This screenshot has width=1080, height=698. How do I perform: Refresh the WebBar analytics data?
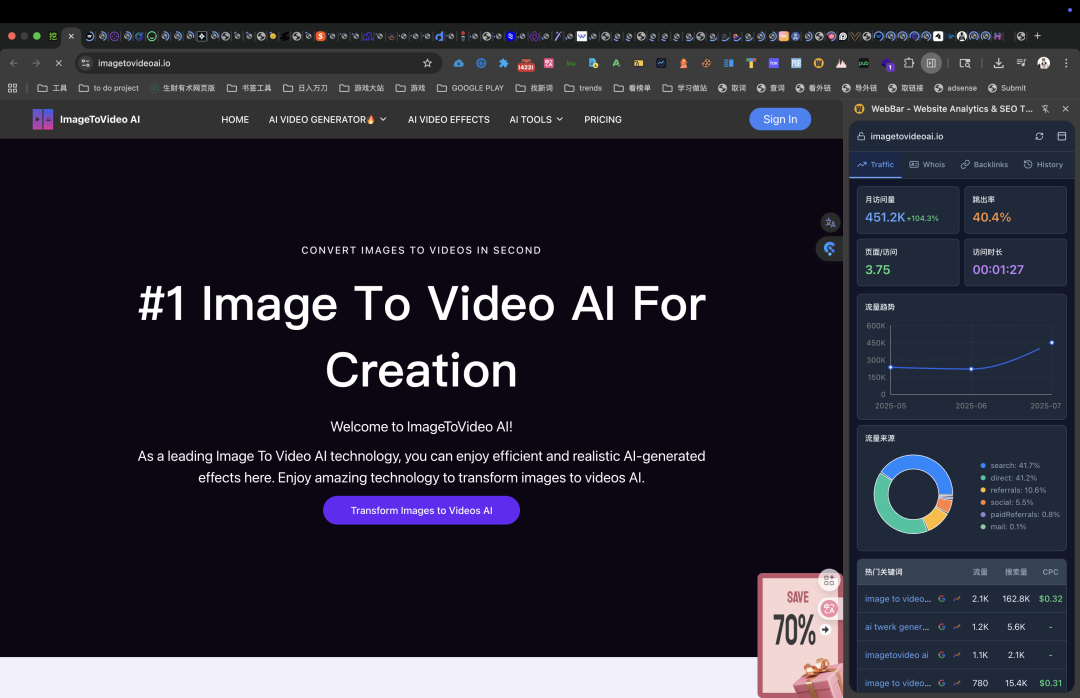click(x=1039, y=136)
